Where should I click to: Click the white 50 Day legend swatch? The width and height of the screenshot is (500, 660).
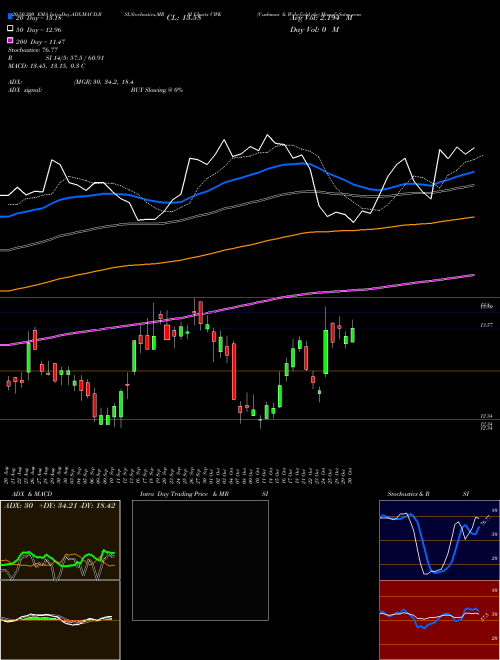(10, 29)
